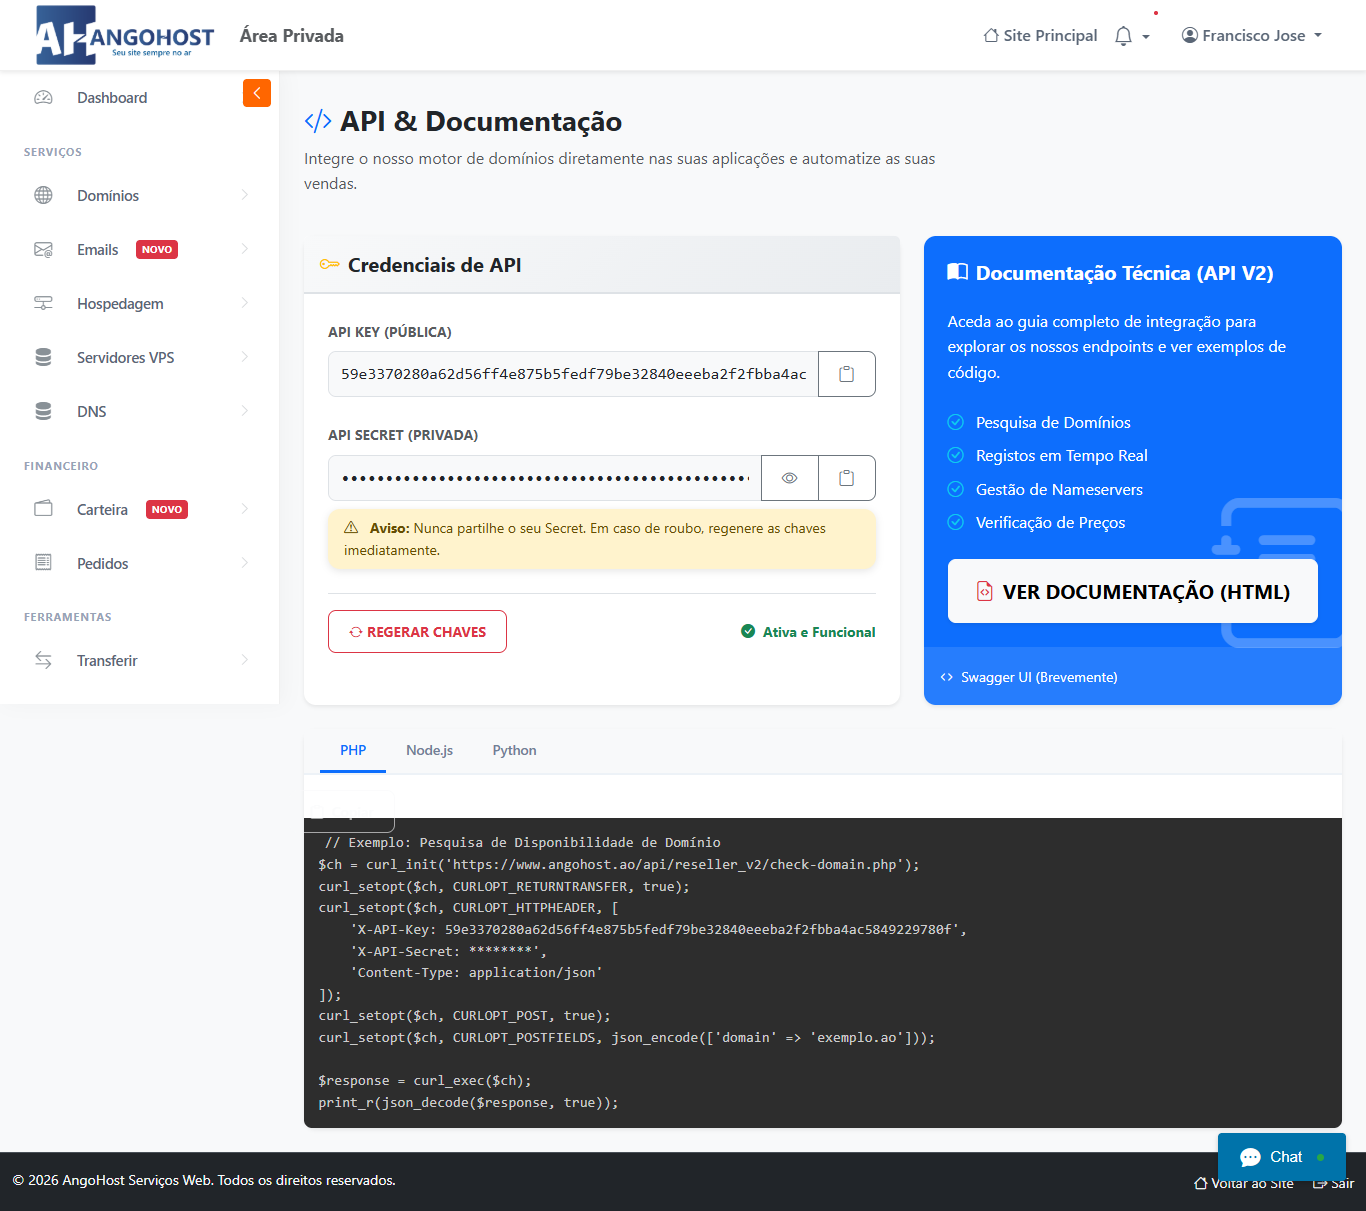Collapse the sidebar with orange arrow button
Screen dimensions: 1366x1211
(x=256, y=93)
